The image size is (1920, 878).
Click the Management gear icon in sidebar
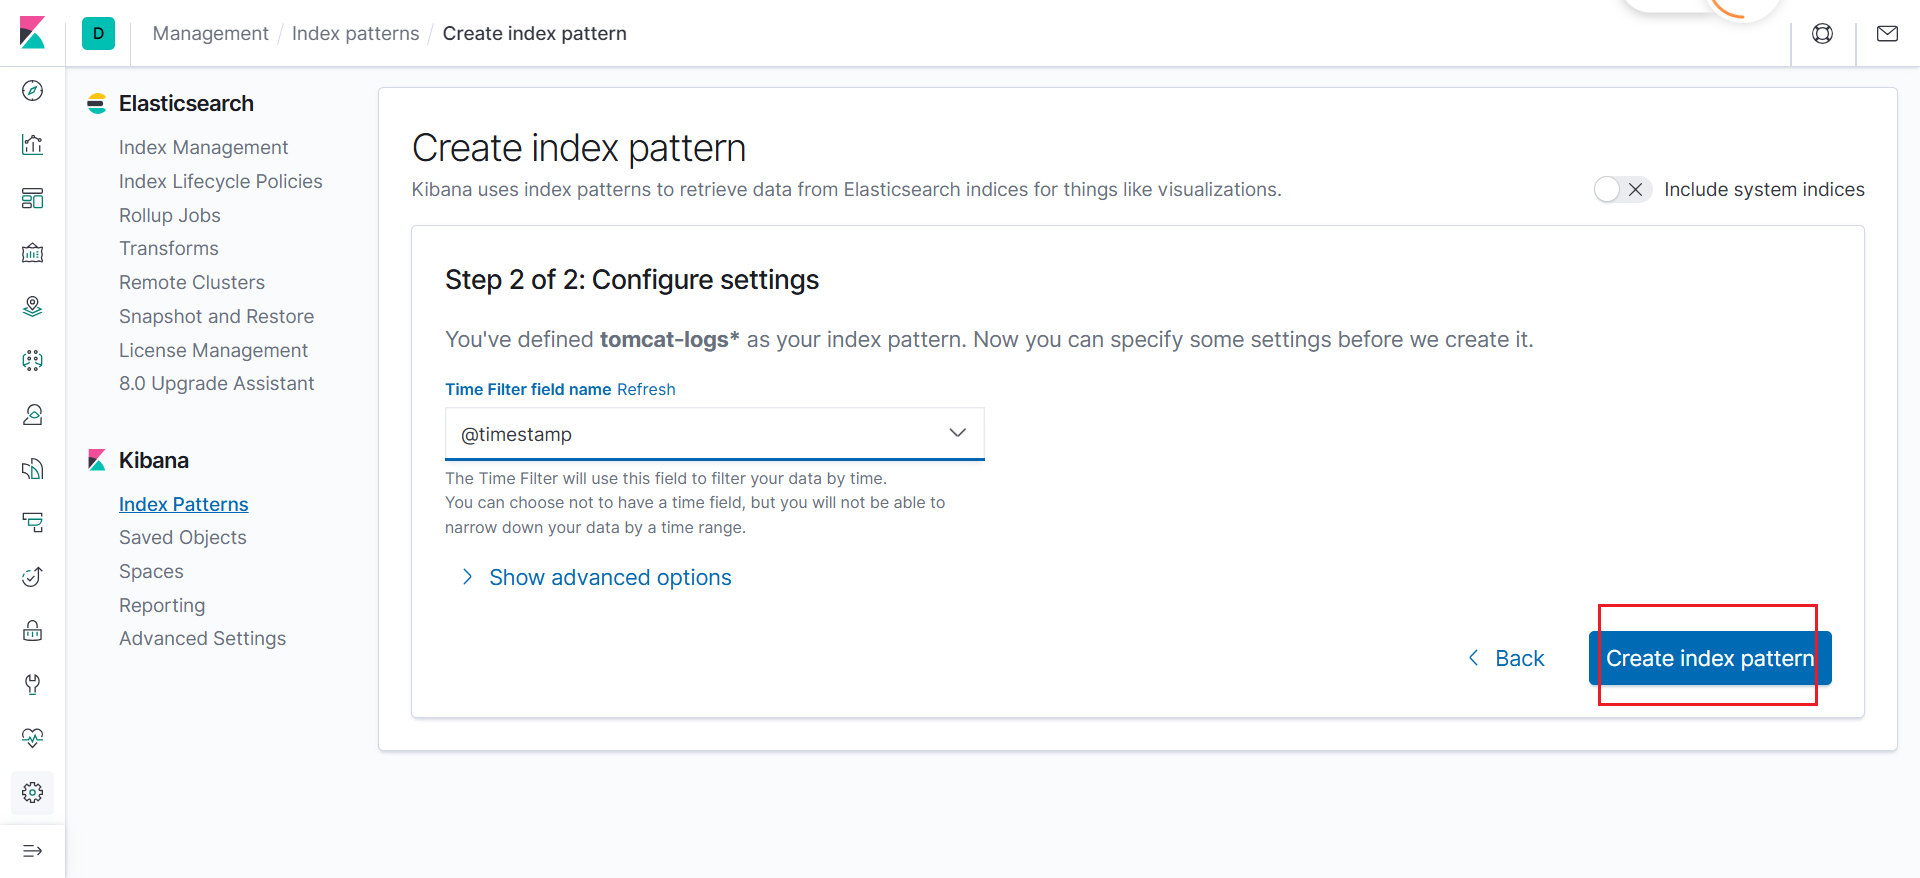pyautogui.click(x=32, y=792)
